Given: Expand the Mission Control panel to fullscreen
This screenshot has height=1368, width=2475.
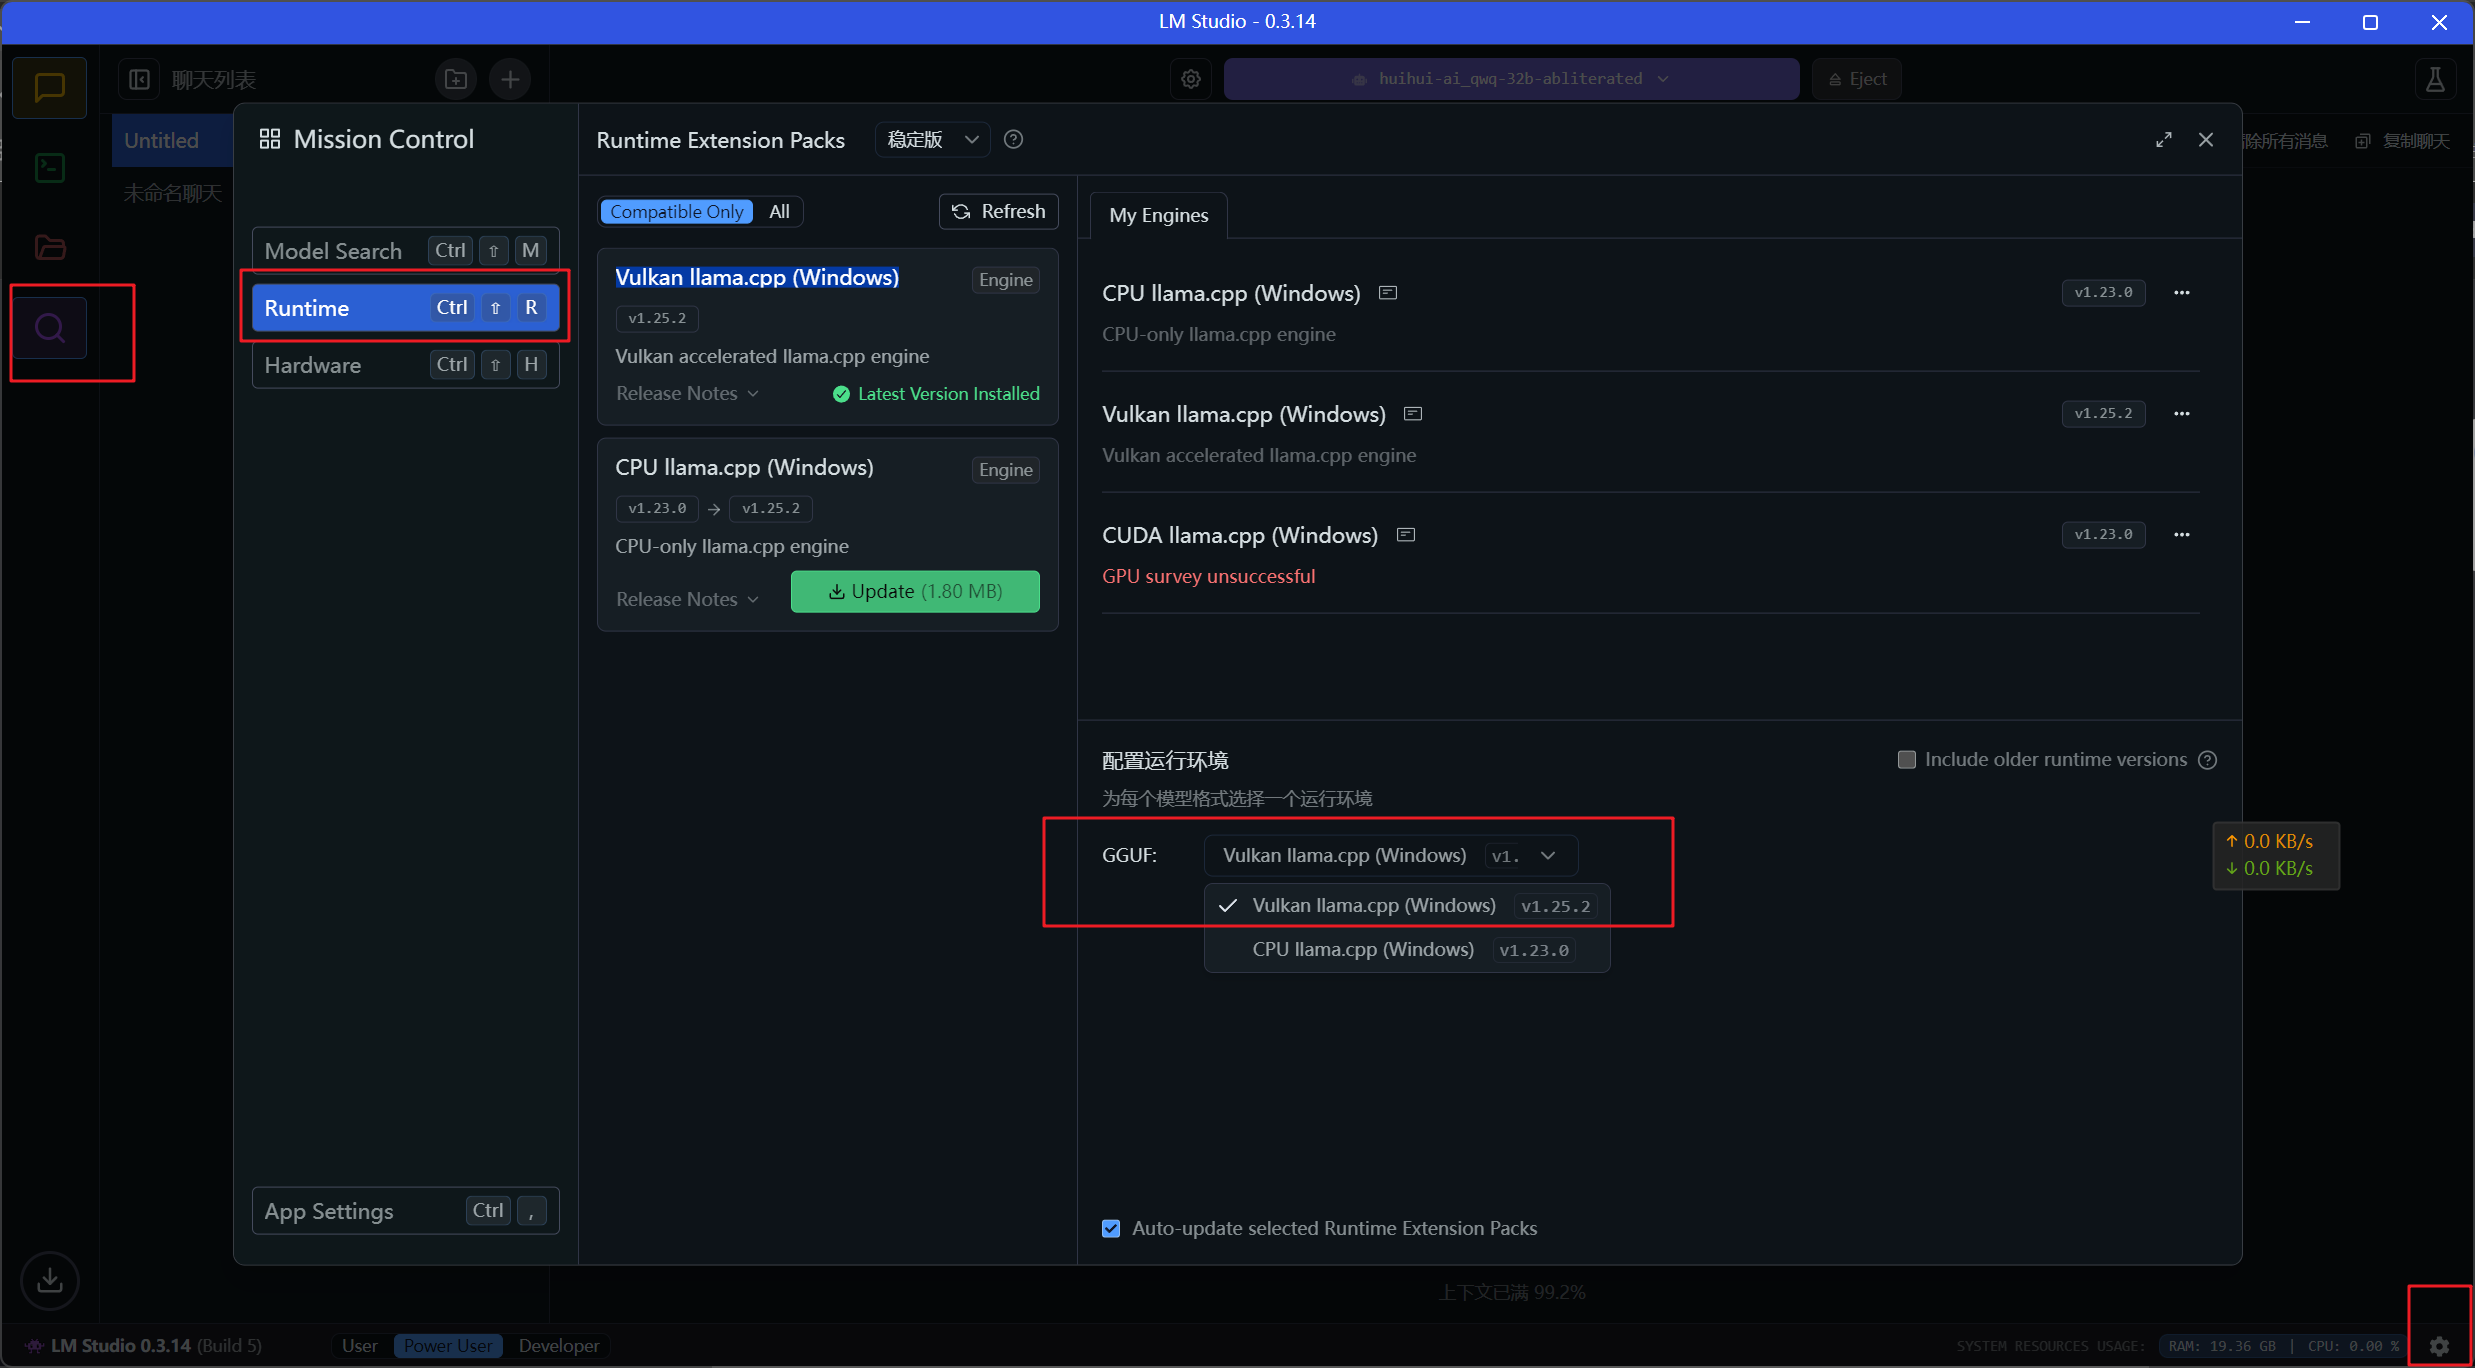Looking at the screenshot, I should (2163, 140).
